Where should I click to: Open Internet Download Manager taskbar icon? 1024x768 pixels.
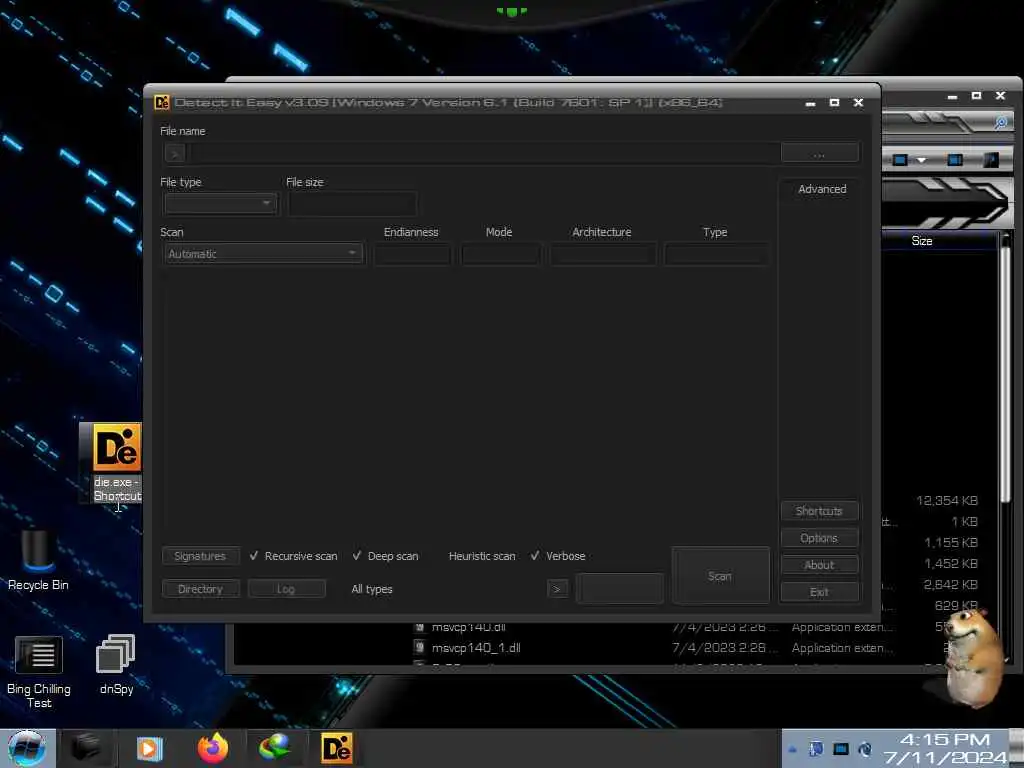274,748
